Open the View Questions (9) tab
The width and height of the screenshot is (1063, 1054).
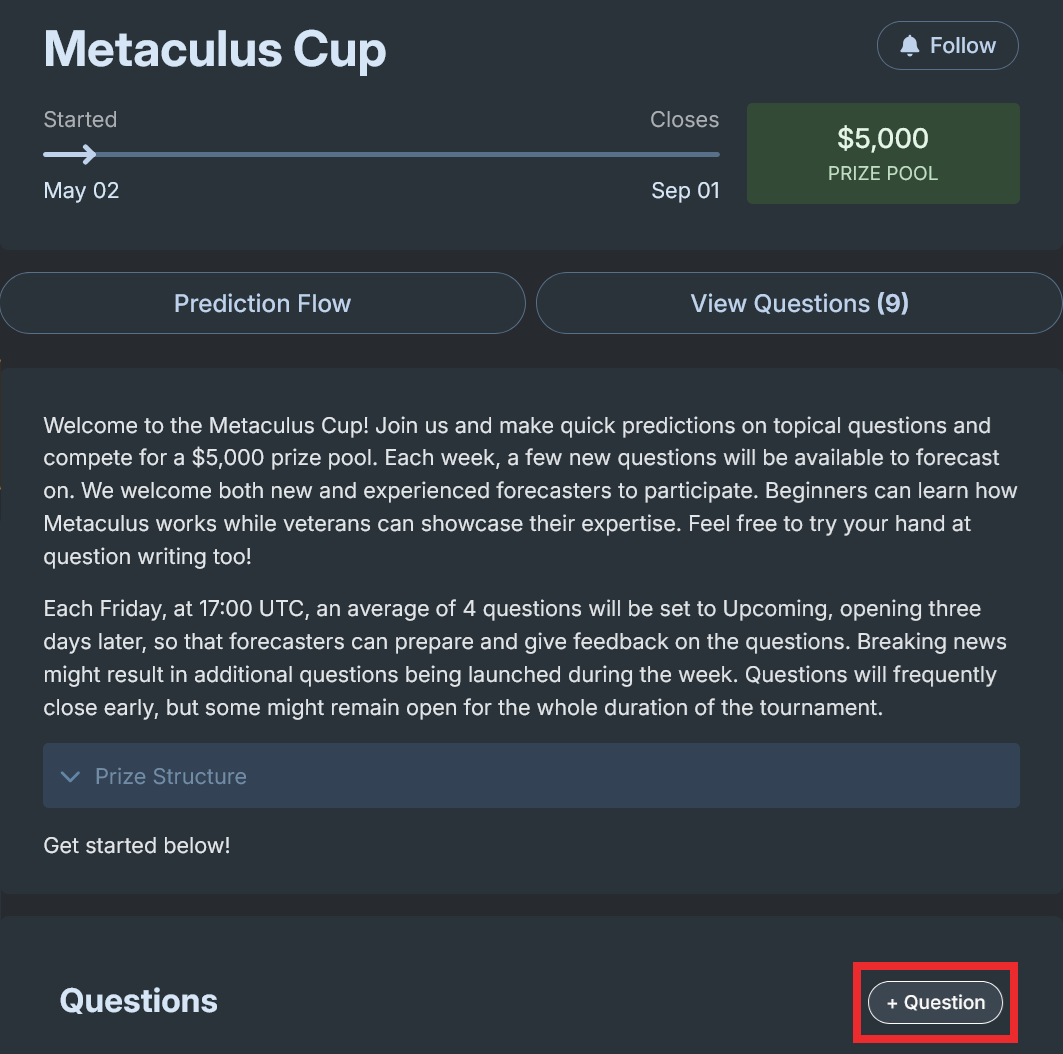[x=798, y=303]
